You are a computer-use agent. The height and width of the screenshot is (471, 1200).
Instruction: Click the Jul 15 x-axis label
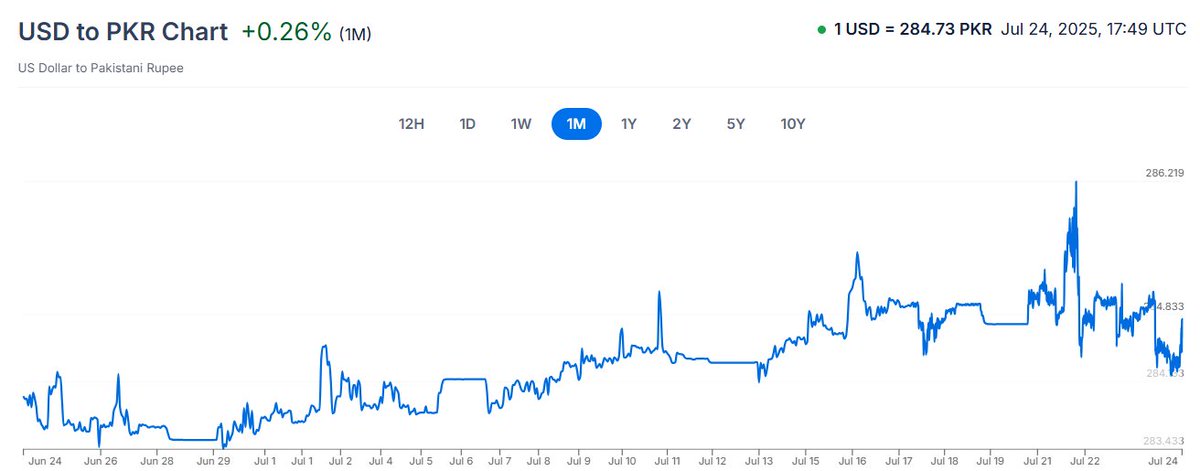click(806, 462)
